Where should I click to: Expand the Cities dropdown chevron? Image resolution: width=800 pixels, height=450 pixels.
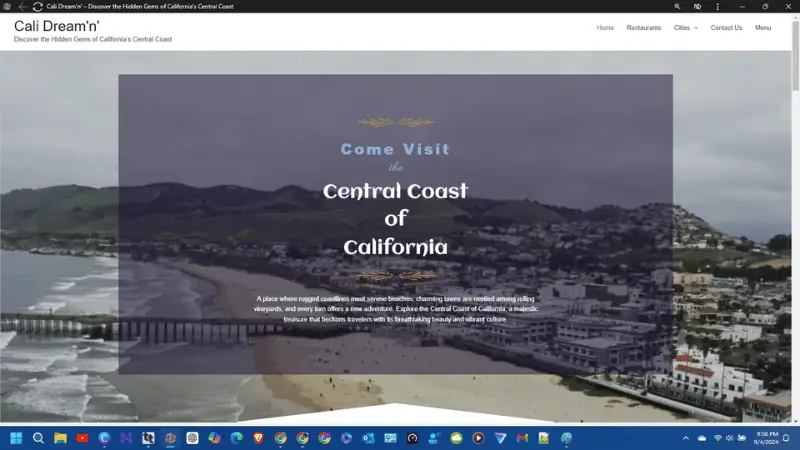(x=695, y=28)
